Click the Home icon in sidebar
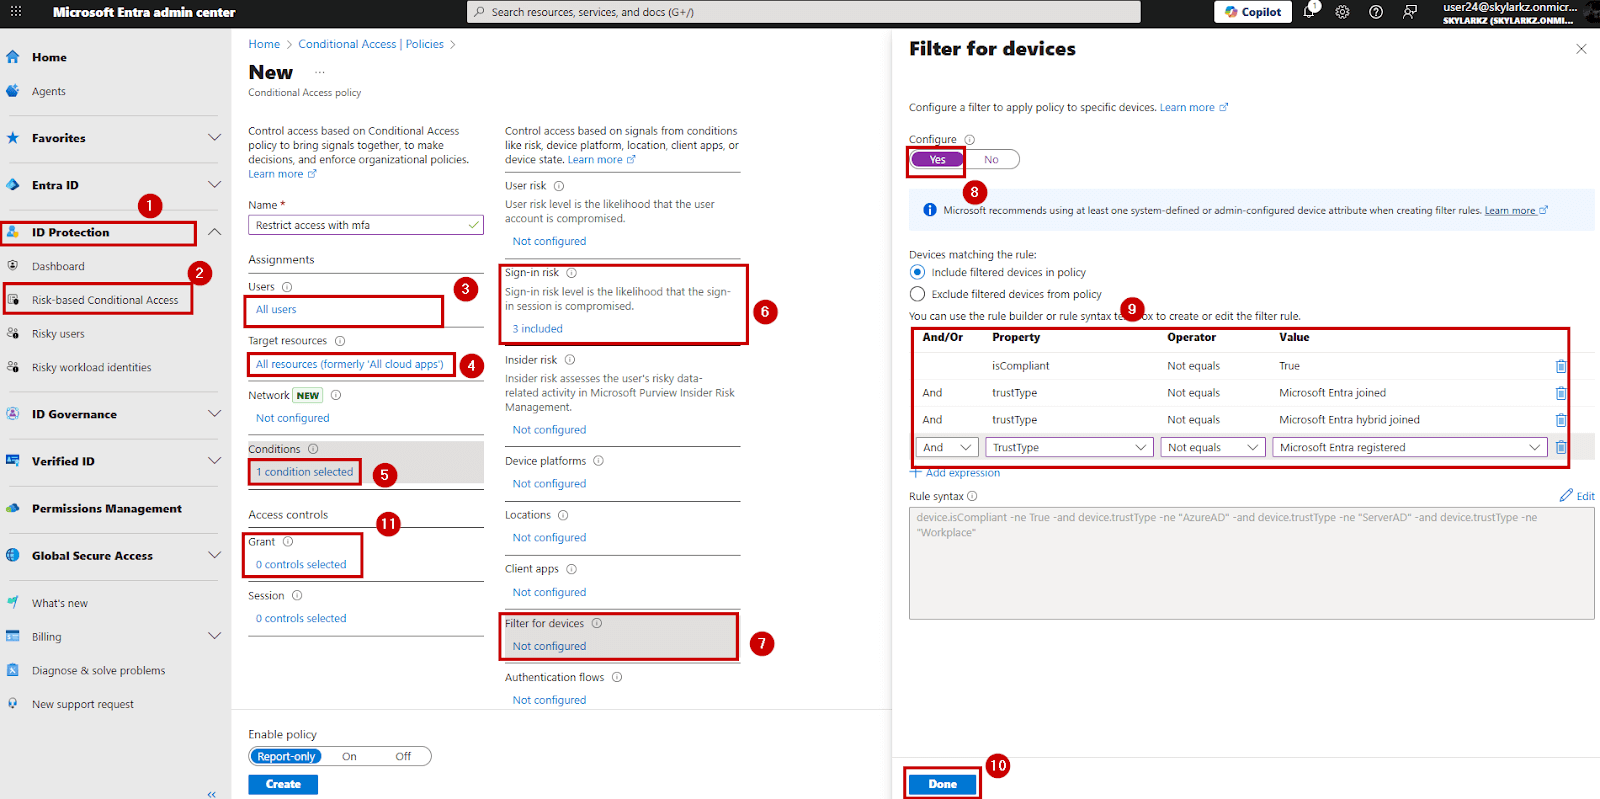The image size is (1600, 799). click(13, 57)
